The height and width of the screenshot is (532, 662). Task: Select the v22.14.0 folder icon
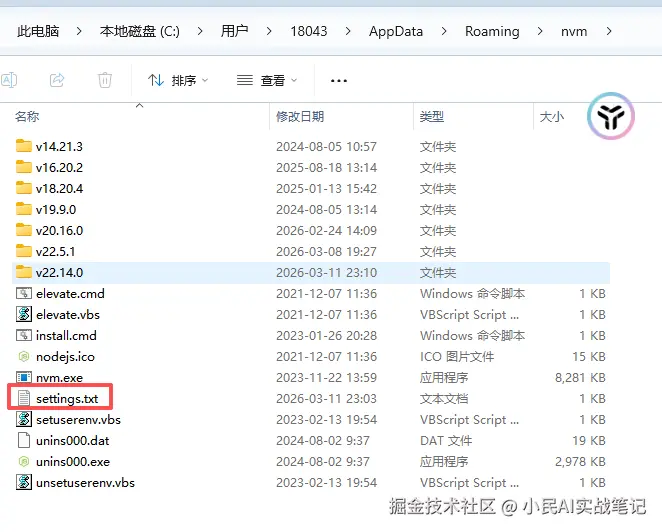point(24,272)
